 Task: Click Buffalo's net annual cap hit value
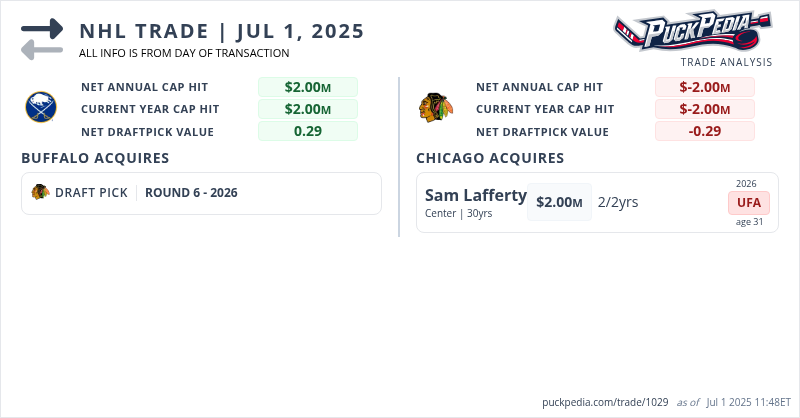[x=307, y=87]
